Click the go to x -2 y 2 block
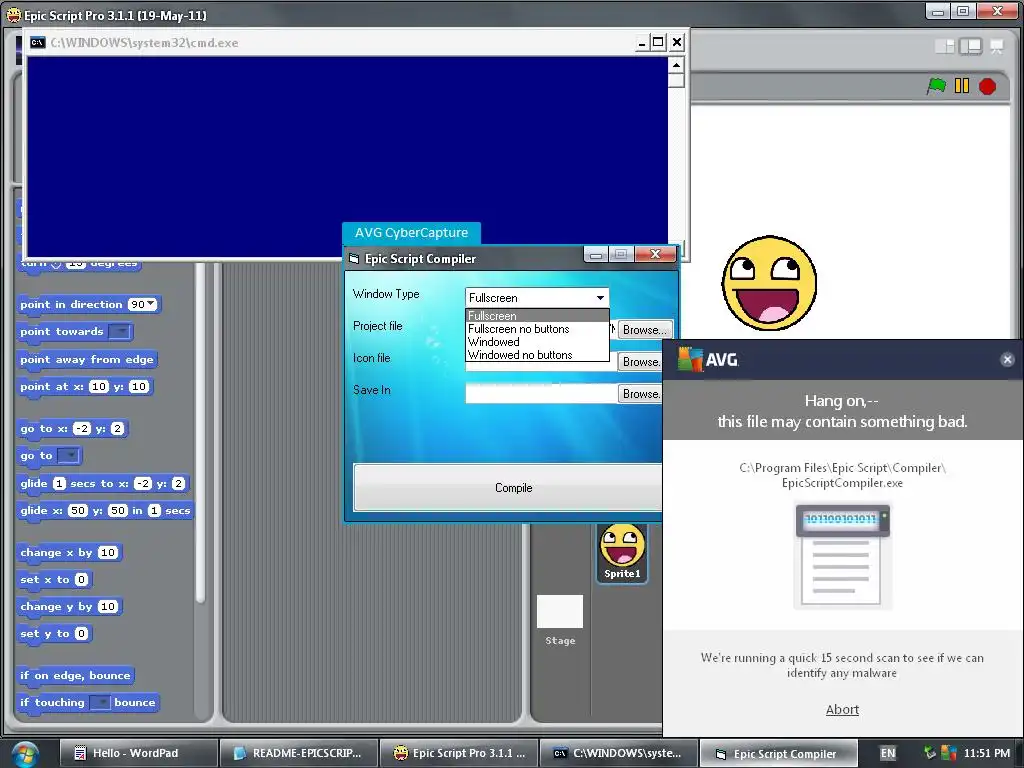This screenshot has width=1024, height=768. [72, 428]
